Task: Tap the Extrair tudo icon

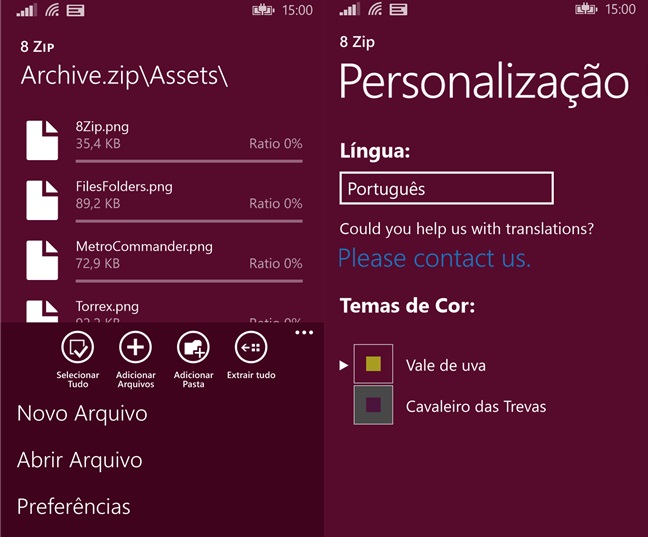Action: (251, 347)
